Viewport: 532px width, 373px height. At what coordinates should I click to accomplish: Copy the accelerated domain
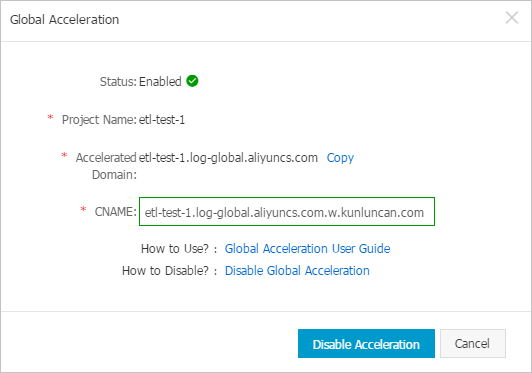click(340, 158)
